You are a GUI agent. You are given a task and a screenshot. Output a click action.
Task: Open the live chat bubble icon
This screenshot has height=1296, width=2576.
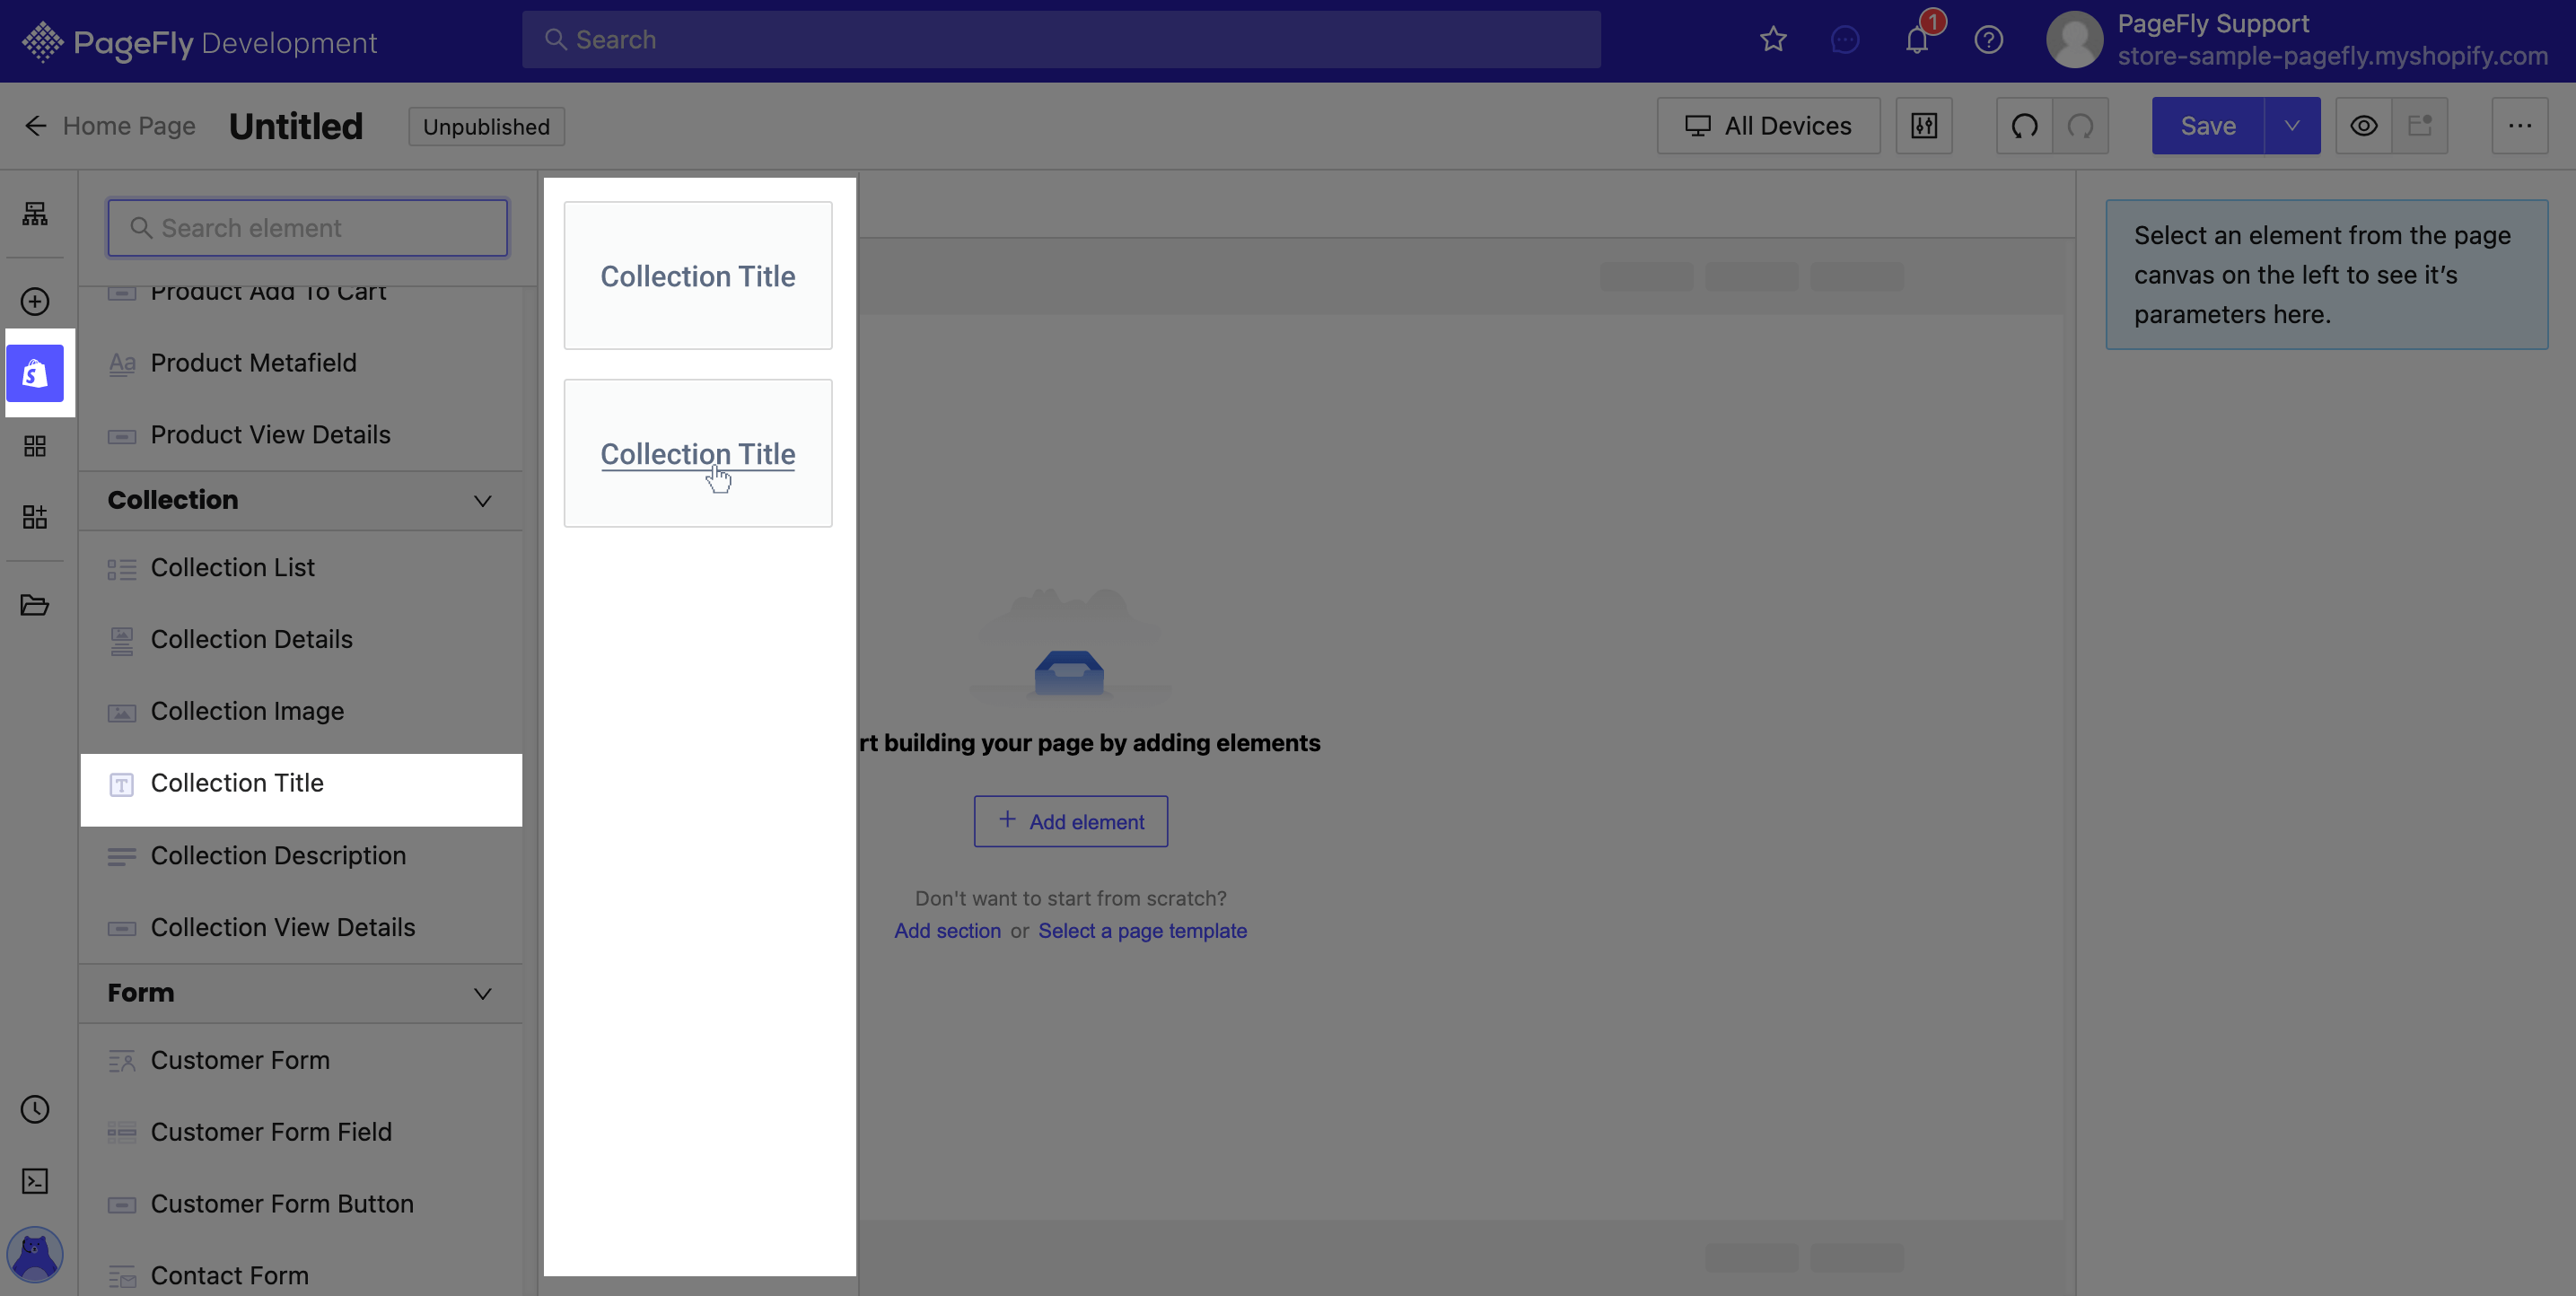pos(1845,40)
